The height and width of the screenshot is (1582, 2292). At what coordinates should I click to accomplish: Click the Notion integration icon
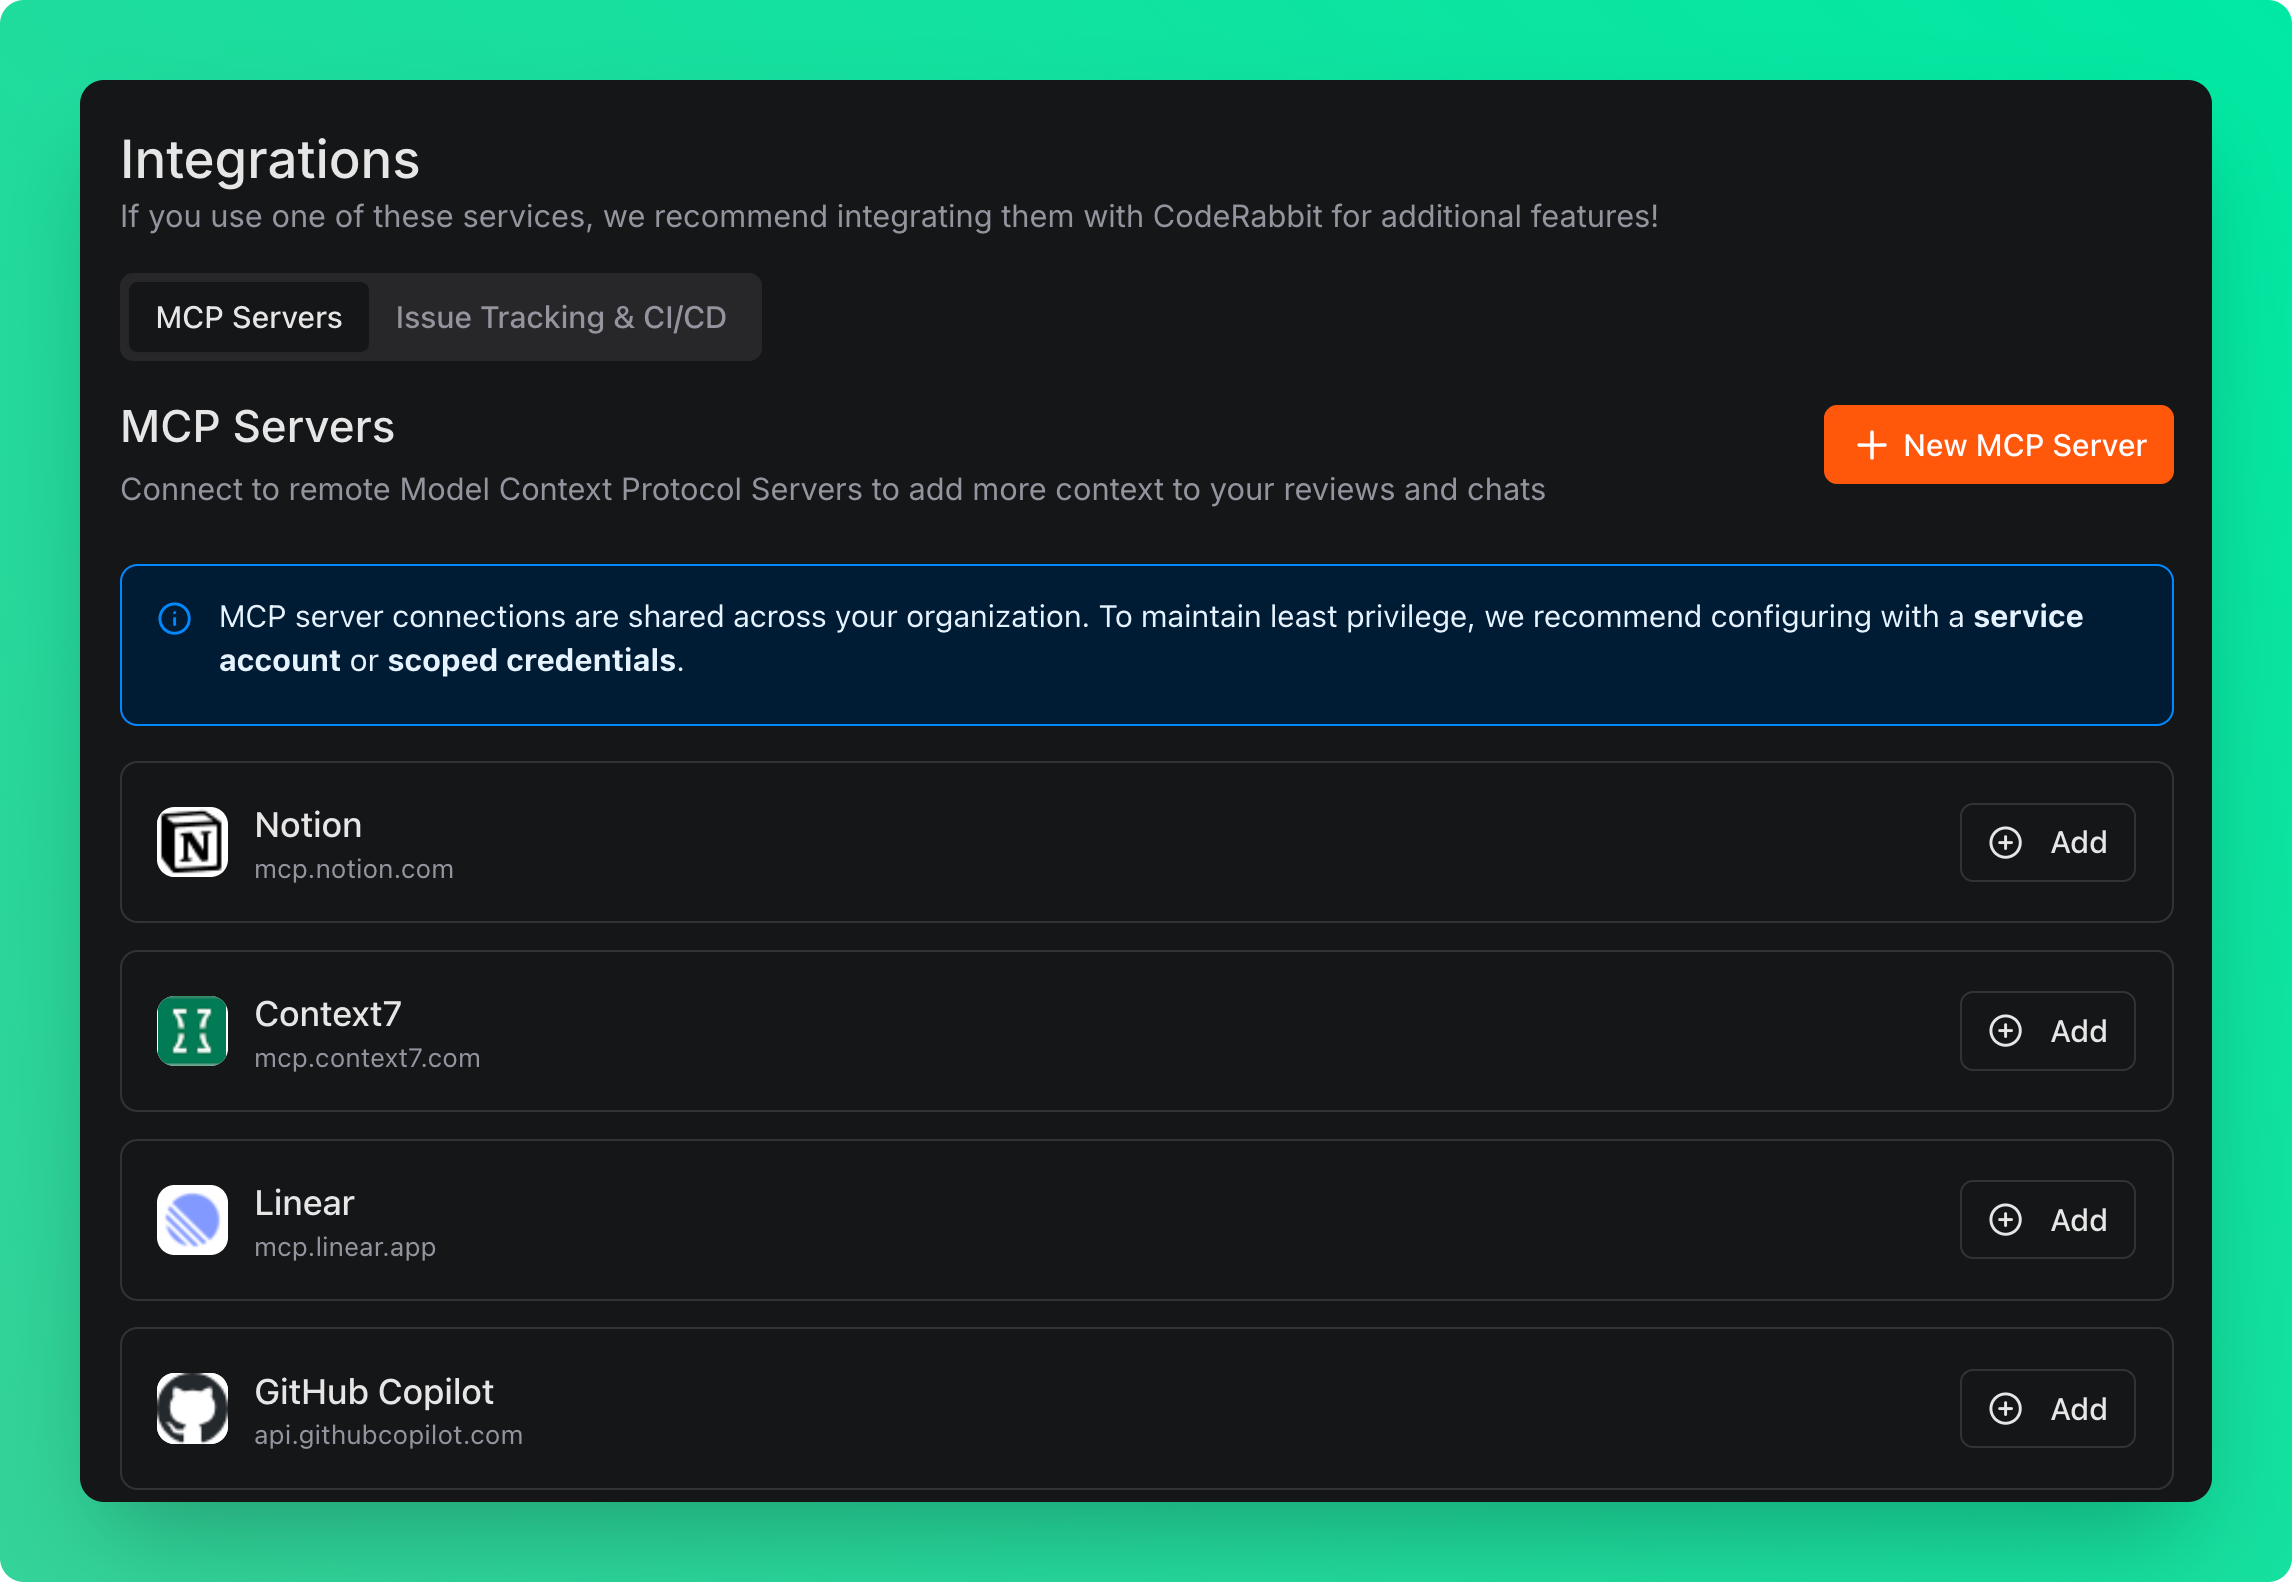click(191, 841)
